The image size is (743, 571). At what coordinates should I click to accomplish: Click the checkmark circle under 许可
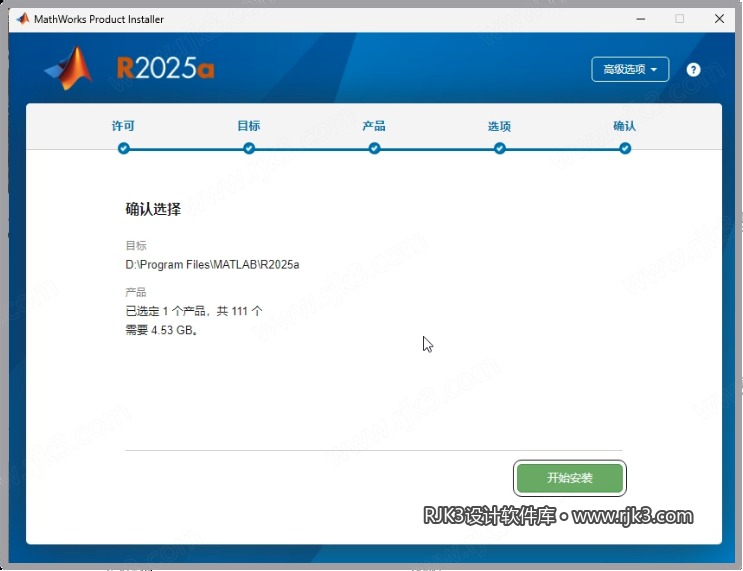click(124, 149)
